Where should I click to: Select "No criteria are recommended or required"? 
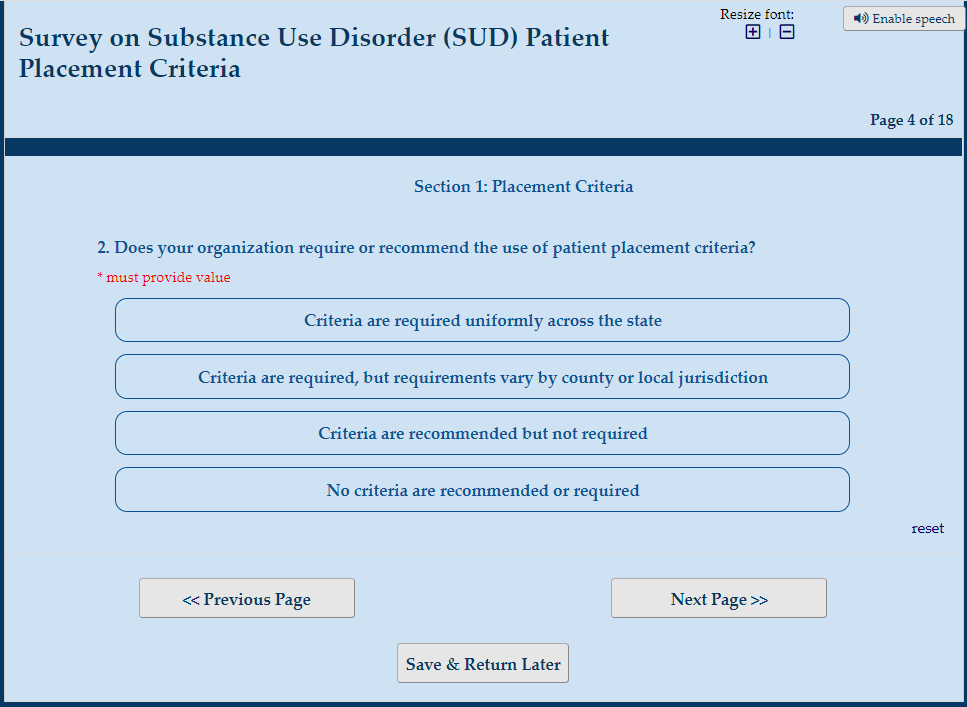point(482,490)
